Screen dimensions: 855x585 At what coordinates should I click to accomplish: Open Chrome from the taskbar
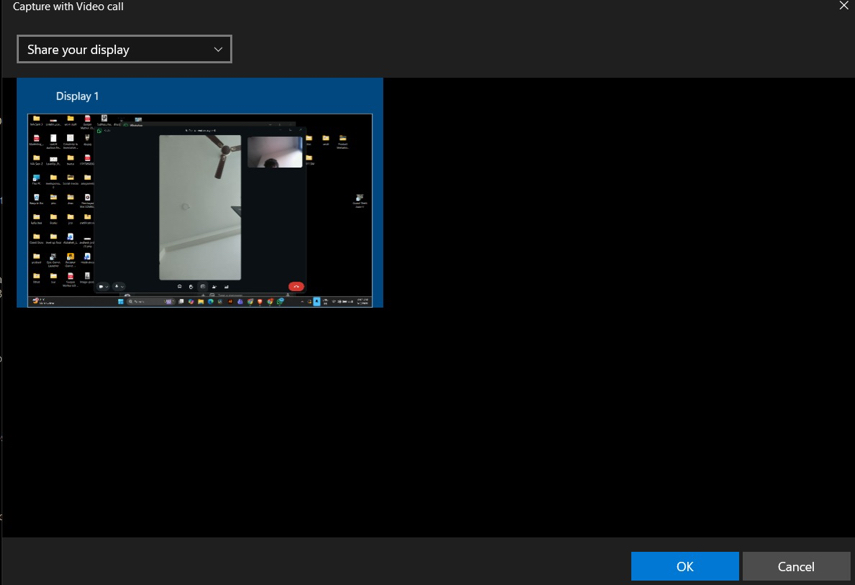pyautogui.click(x=269, y=300)
